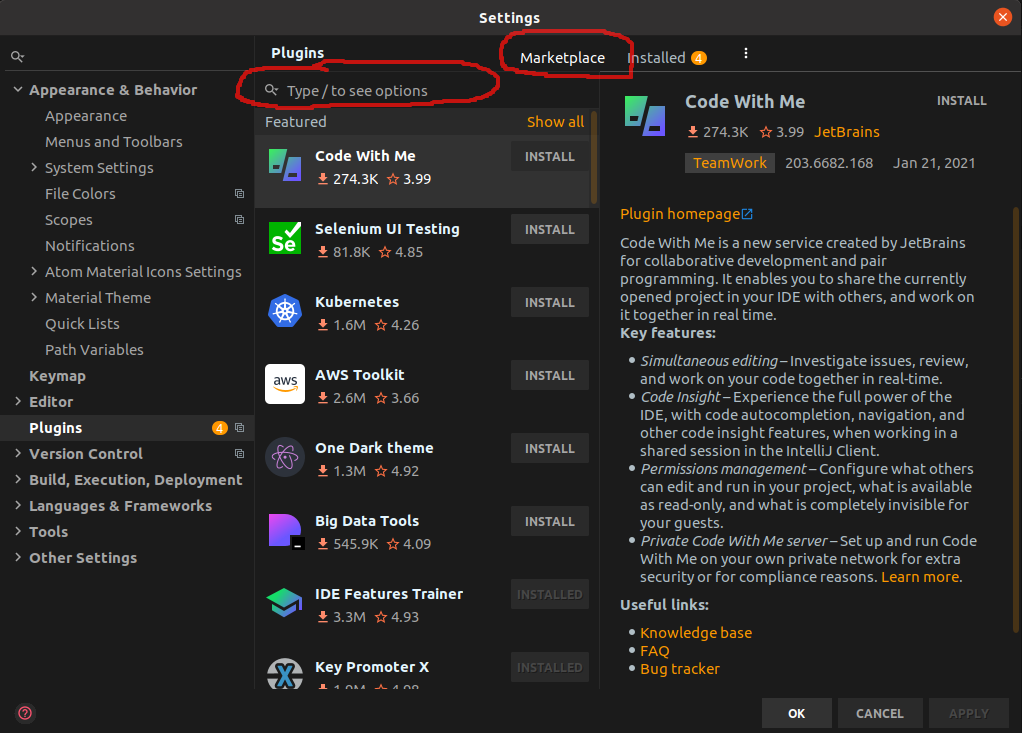Viewport: 1022px width, 733px height.
Task: Click the project-level icon next to Scopes
Action: (239, 220)
